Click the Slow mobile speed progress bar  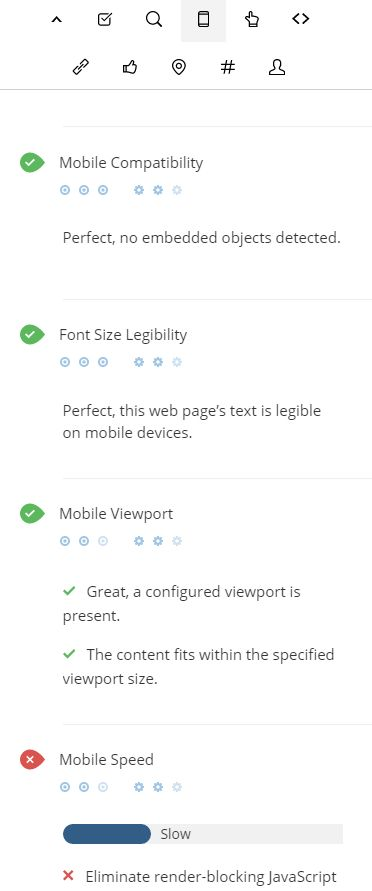coord(203,834)
